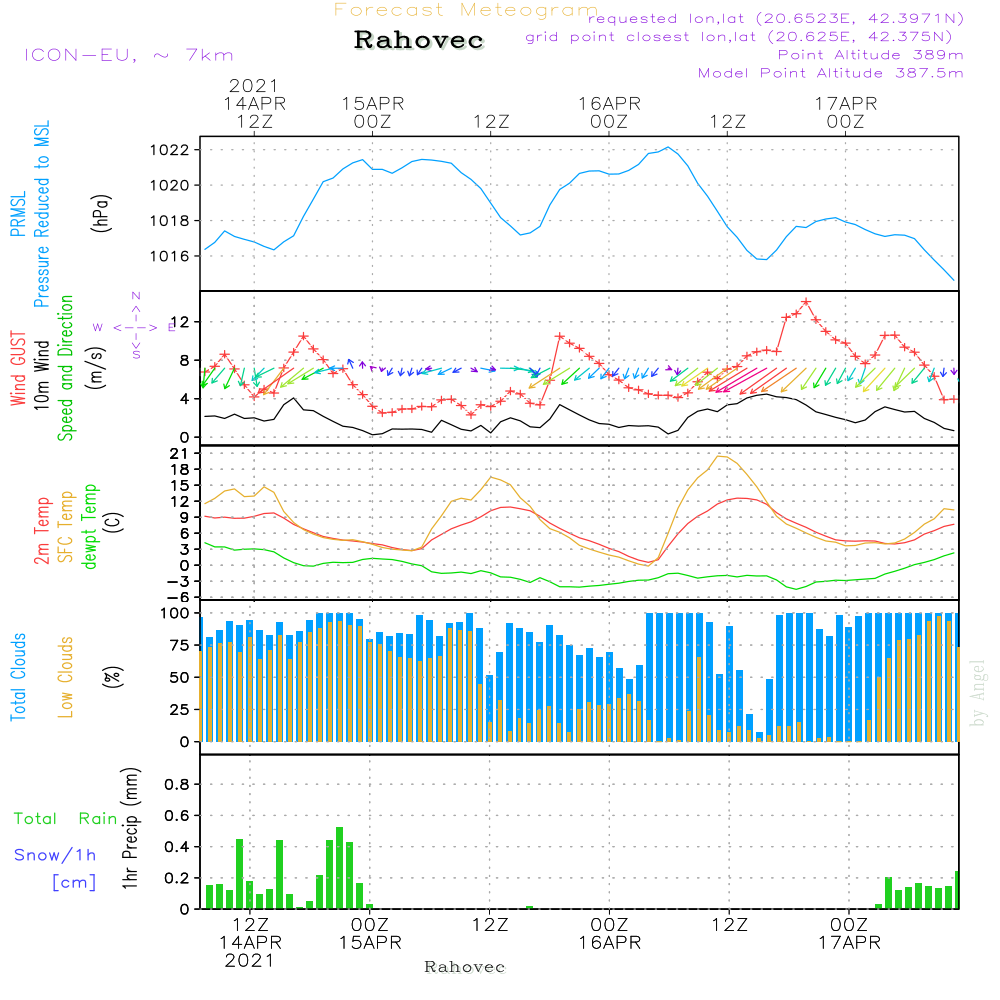Click the "Speed and Direction" green label

click(x=65, y=368)
